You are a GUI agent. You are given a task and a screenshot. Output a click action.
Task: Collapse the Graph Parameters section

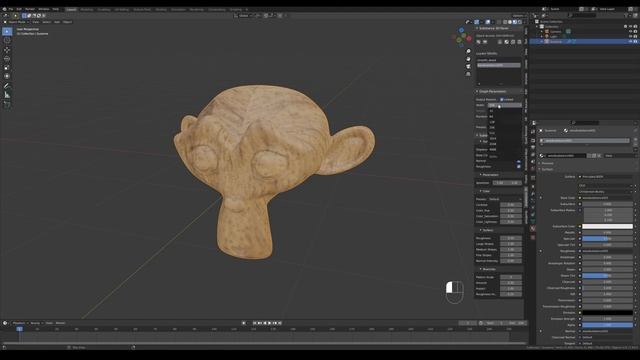(x=492, y=91)
